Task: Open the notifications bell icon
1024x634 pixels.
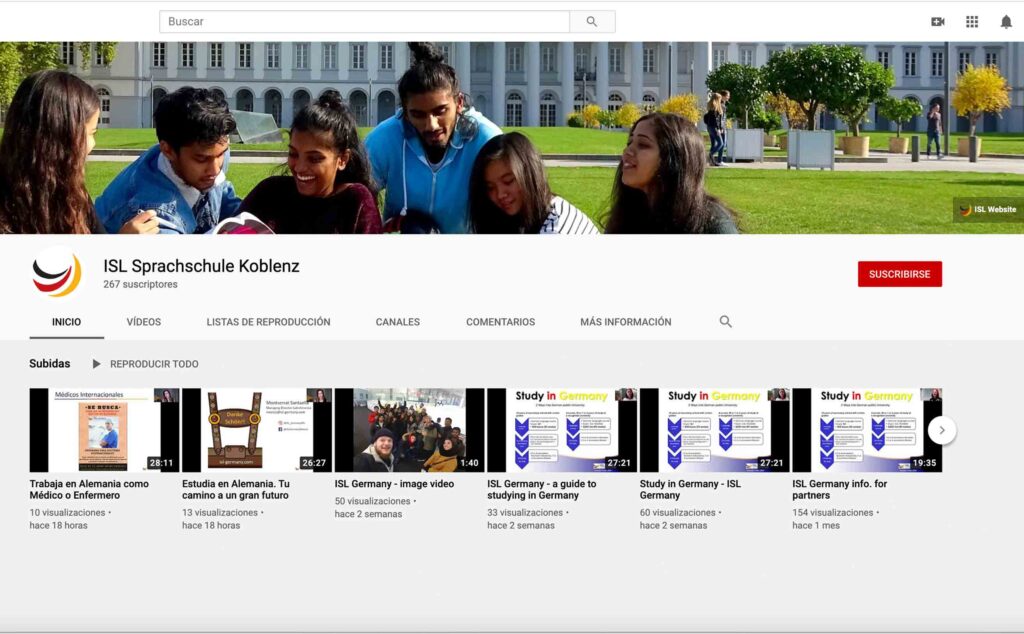Action: (x=1006, y=22)
